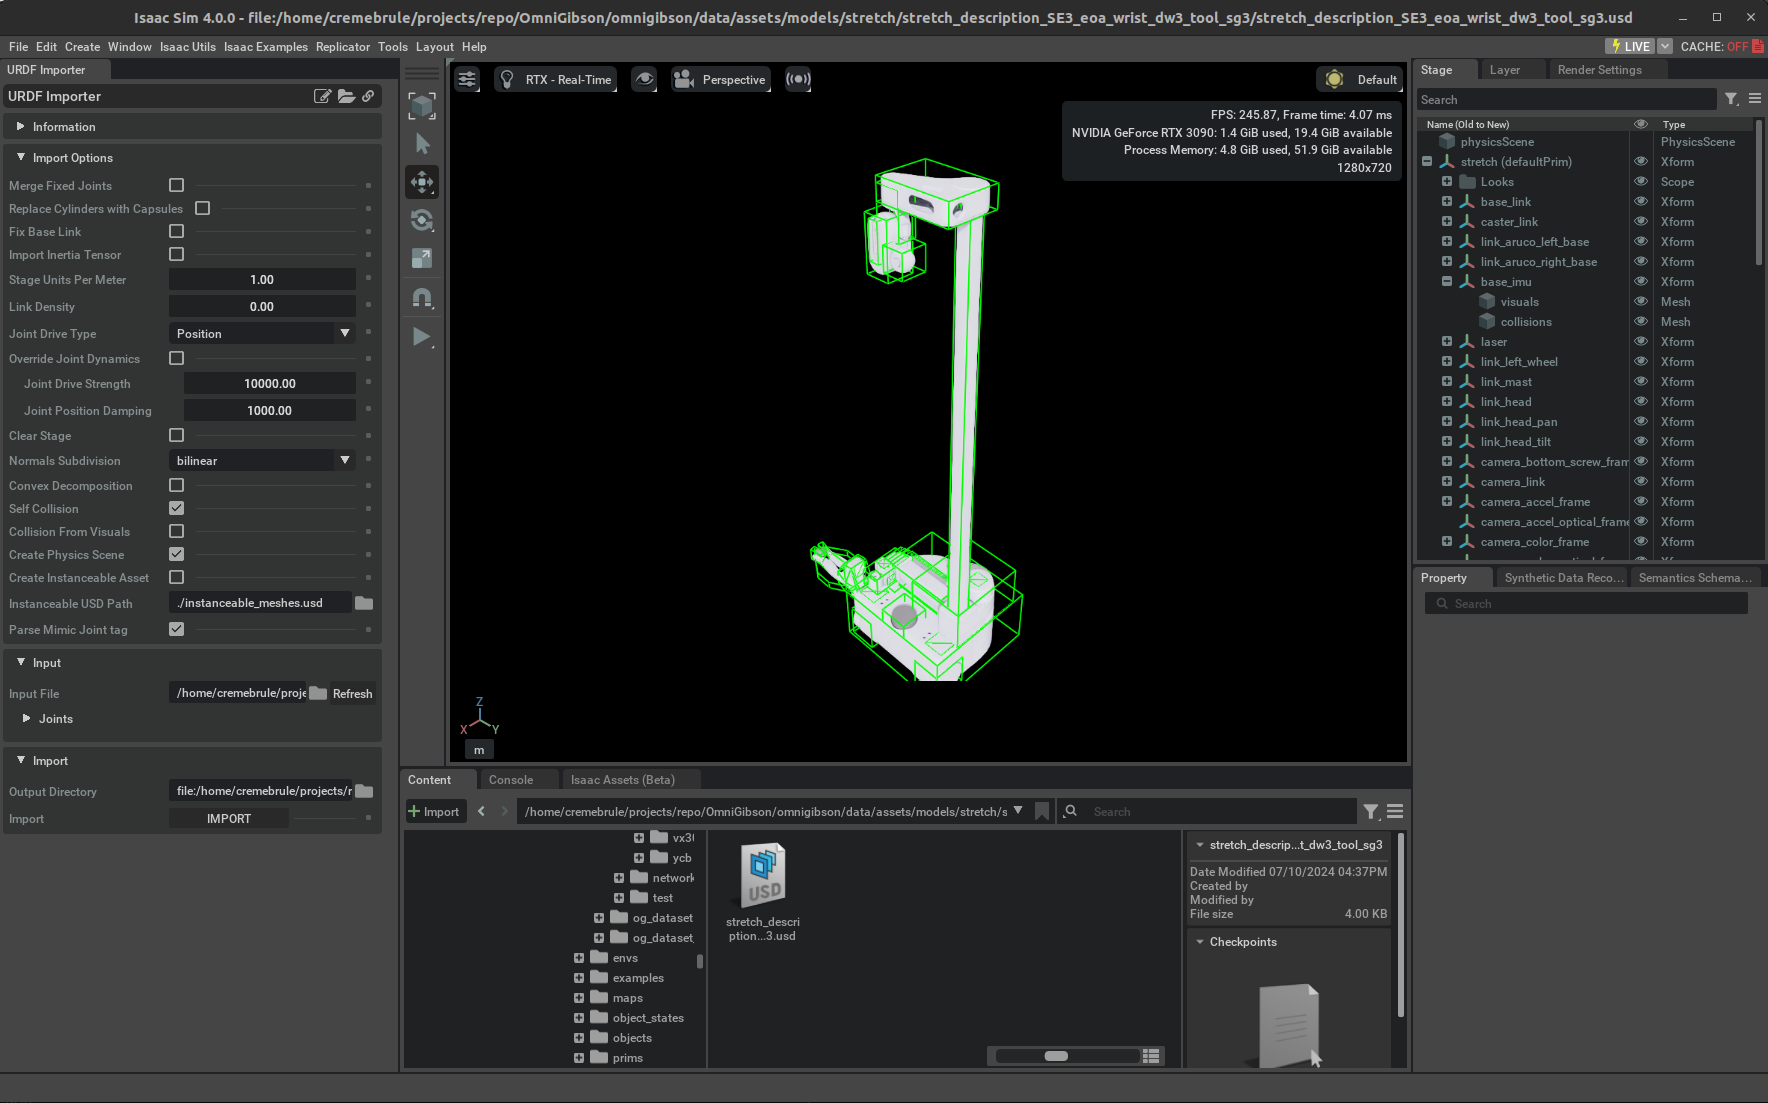Select the Rotate tool
Image resolution: width=1768 pixels, height=1103 pixels.
point(422,220)
